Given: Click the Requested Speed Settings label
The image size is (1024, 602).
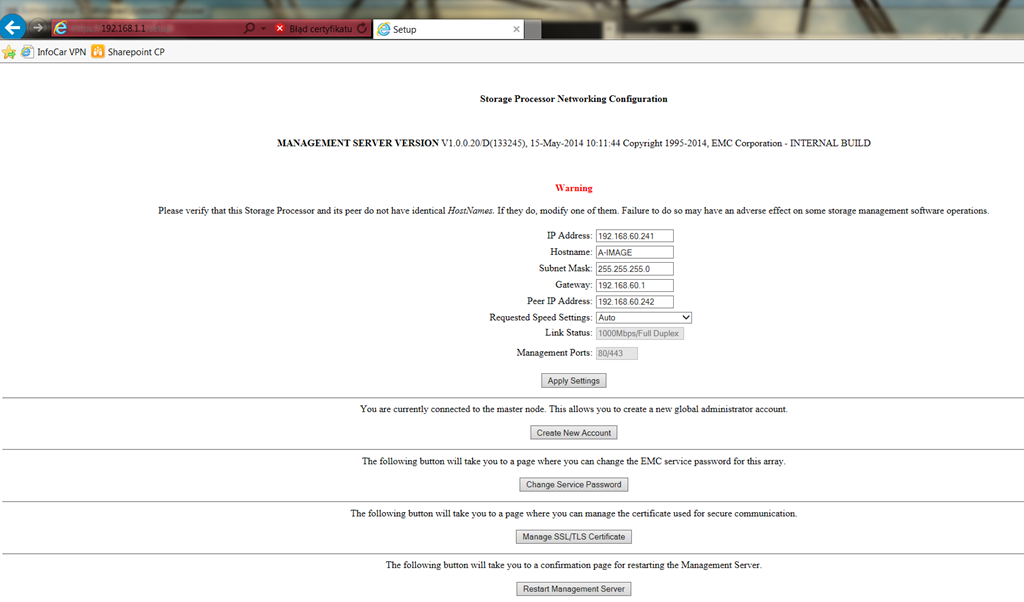Looking at the screenshot, I should tap(540, 317).
